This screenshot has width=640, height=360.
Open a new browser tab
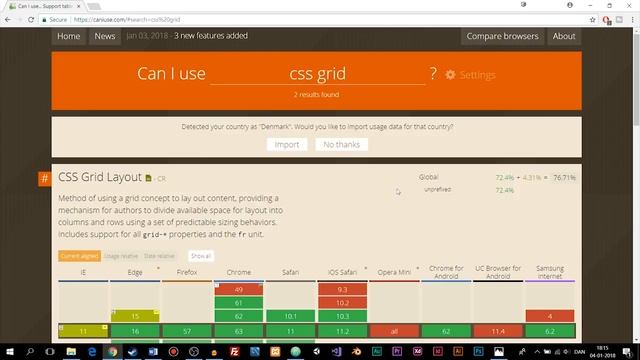pyautogui.click(x=94, y=6)
